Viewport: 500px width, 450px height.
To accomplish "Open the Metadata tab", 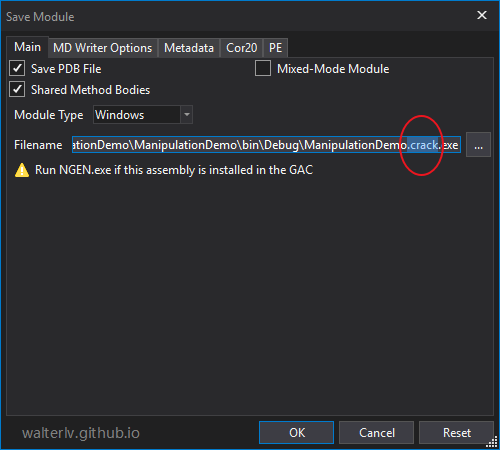I will (x=189, y=48).
